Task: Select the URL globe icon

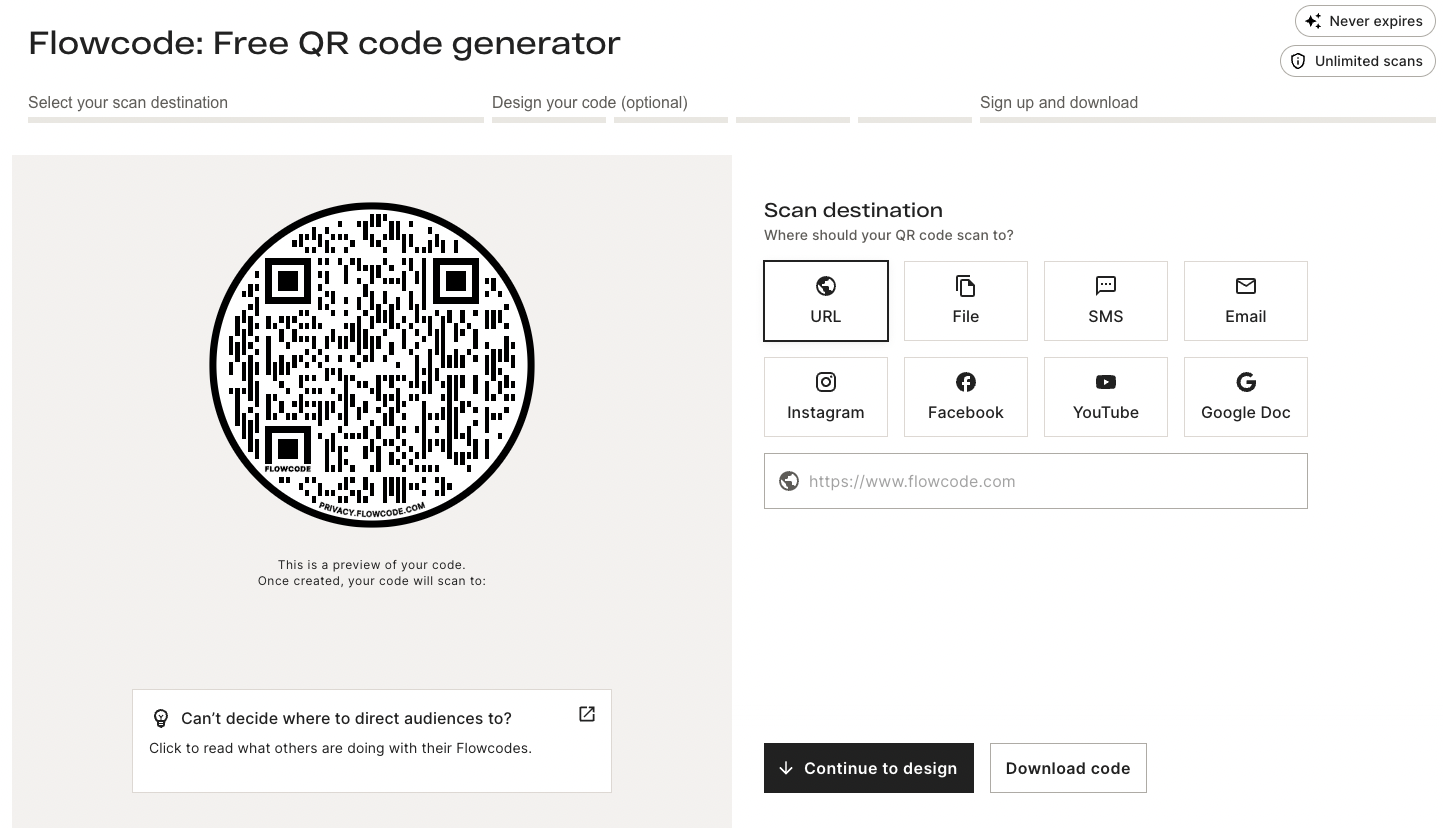Action: coord(826,286)
